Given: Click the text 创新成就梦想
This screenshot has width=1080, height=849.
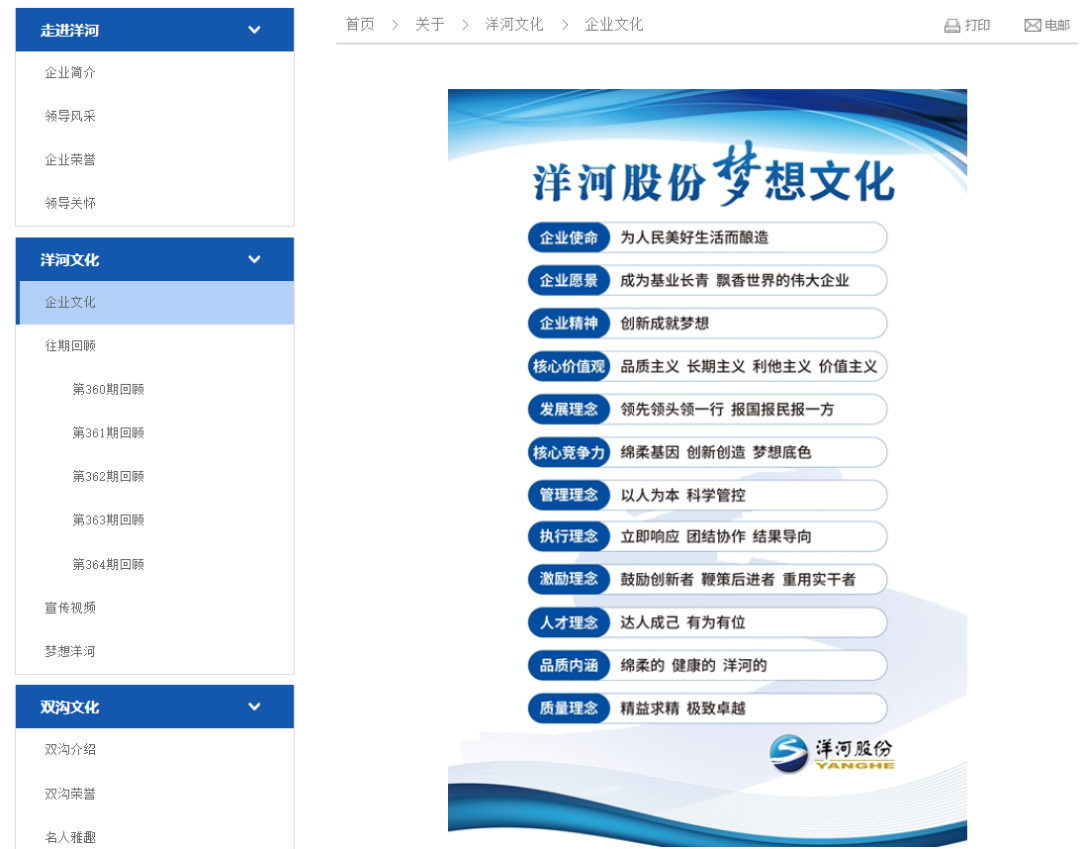Looking at the screenshot, I should [x=665, y=323].
